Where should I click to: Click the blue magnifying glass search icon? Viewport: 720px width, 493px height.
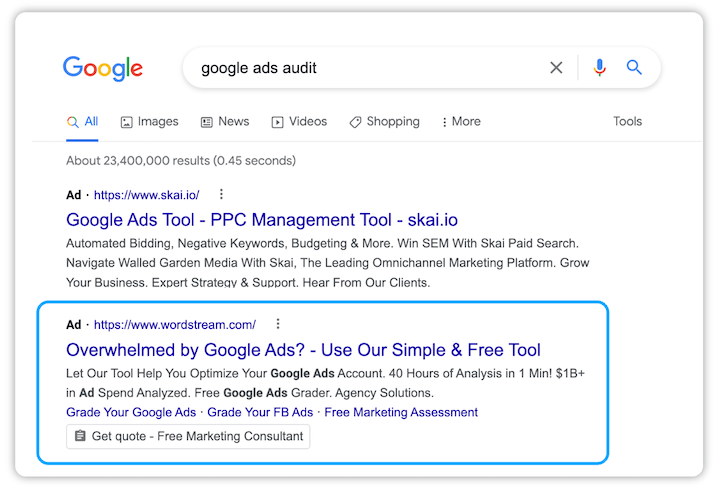tap(634, 68)
